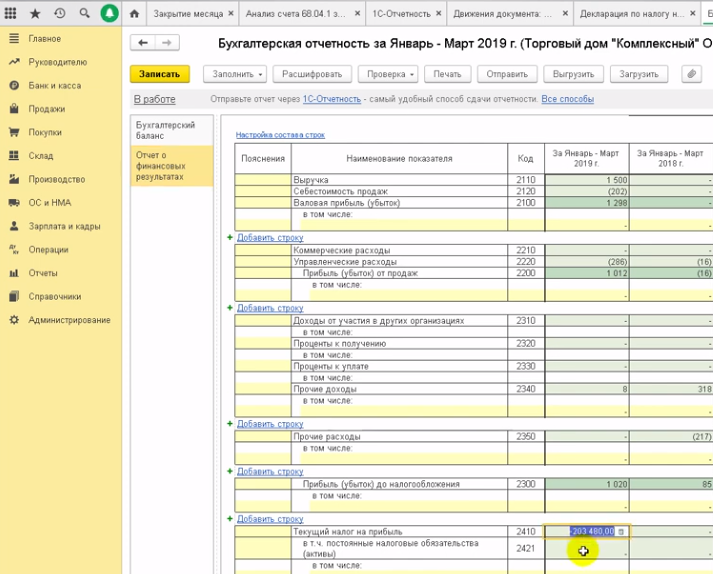Expand the Проверка dropdown

point(387,74)
